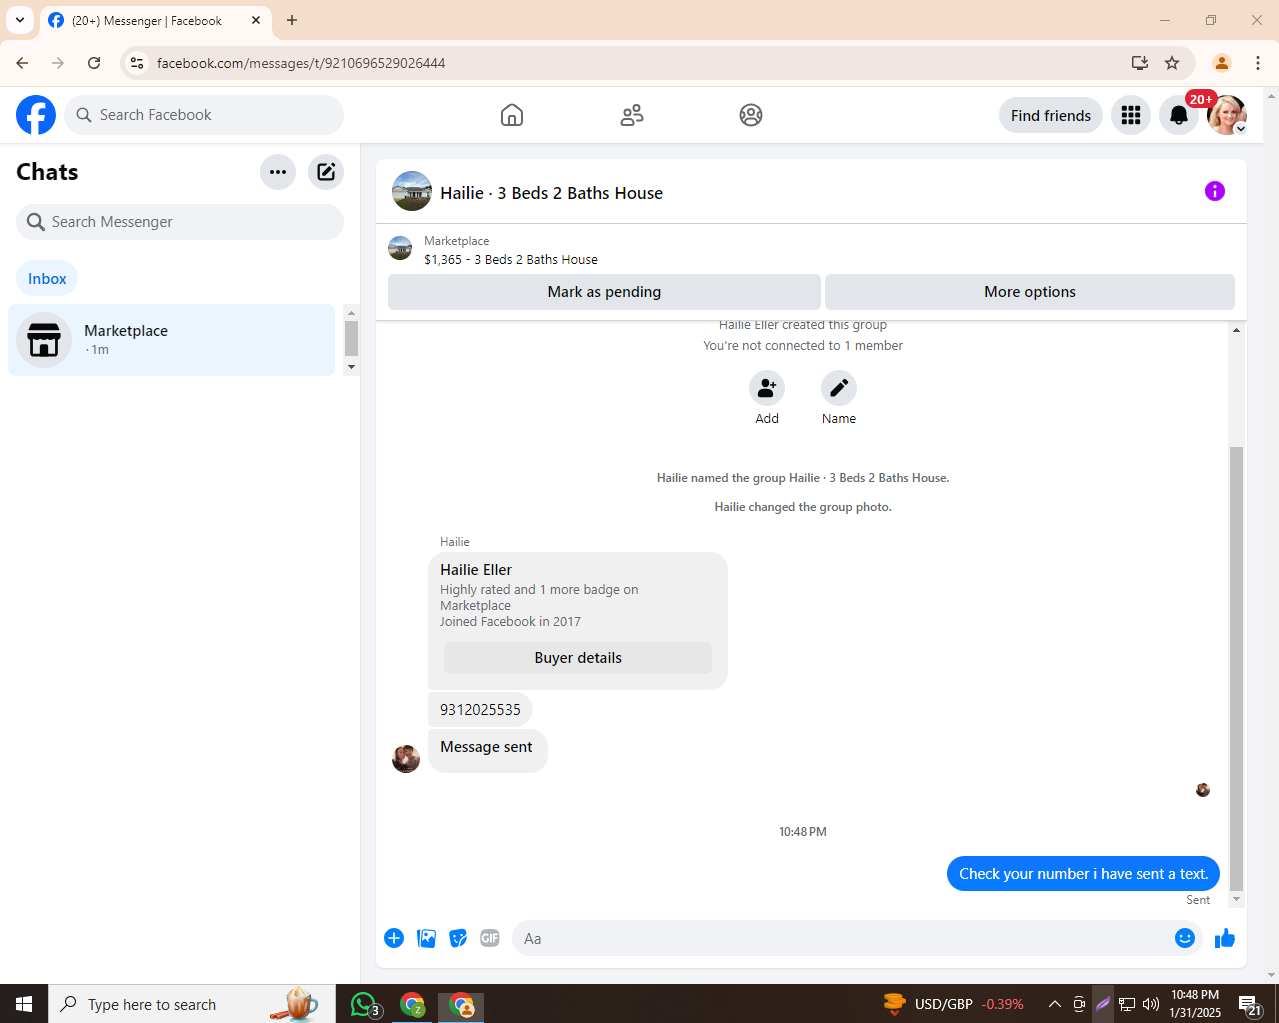This screenshot has width=1279, height=1023.
Task: Open Buyer details
Action: pyautogui.click(x=578, y=658)
